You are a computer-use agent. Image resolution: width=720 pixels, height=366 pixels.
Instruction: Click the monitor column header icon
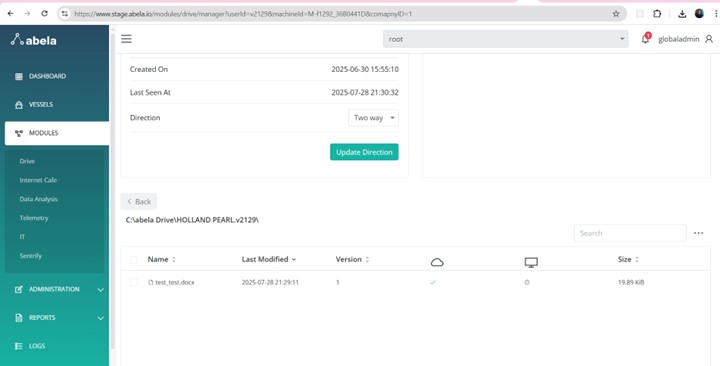[x=531, y=262]
